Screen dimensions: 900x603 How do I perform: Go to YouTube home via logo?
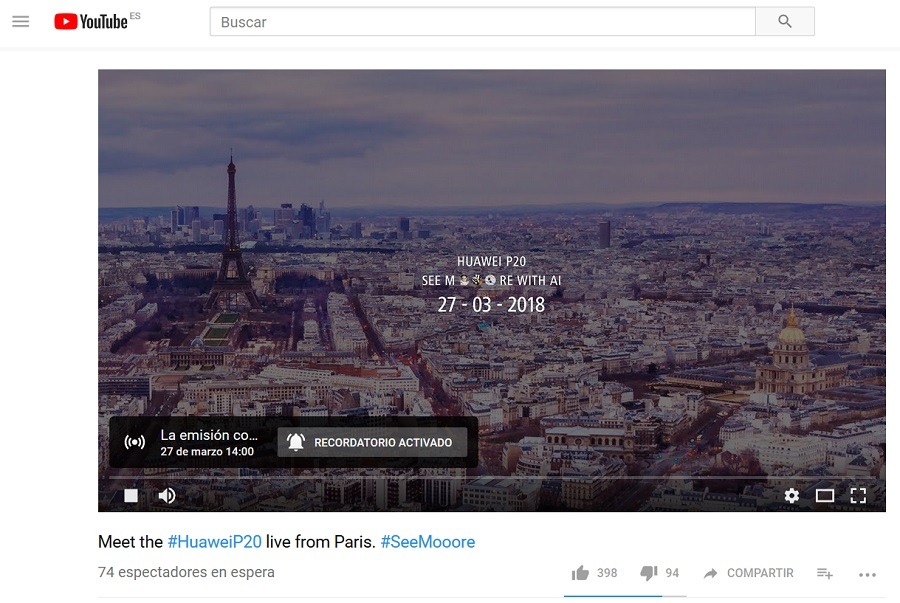coord(91,21)
